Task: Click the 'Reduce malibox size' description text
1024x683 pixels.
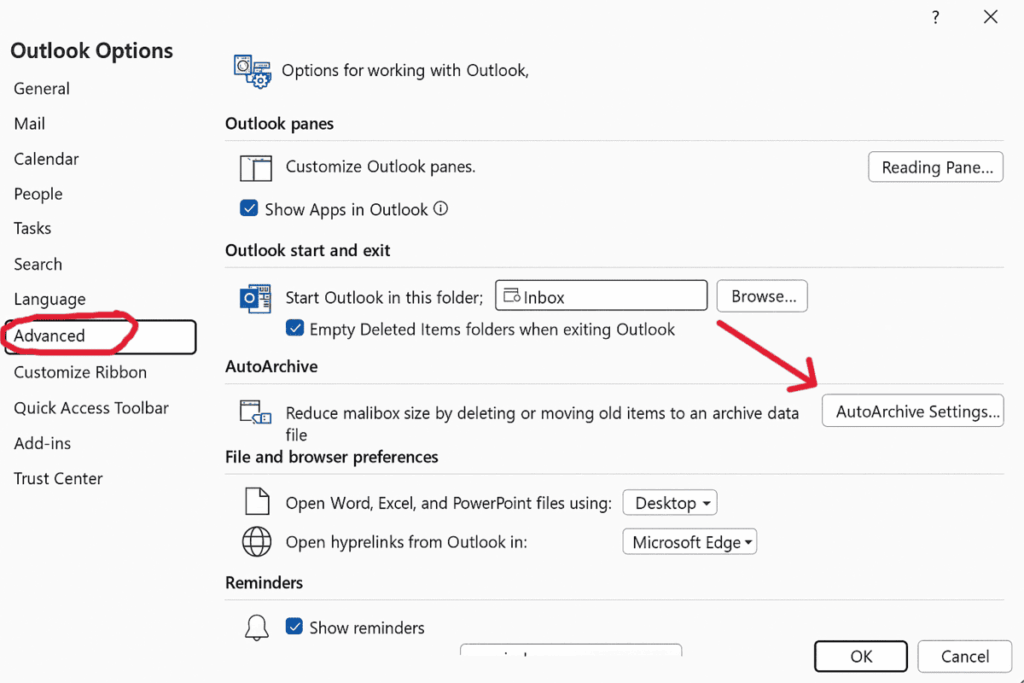Action: [x=542, y=423]
